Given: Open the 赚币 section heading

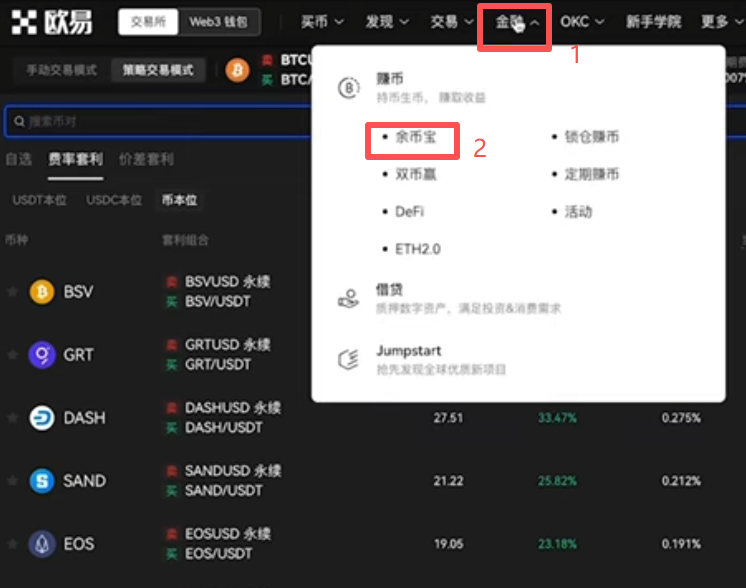Looking at the screenshot, I should 390,78.
